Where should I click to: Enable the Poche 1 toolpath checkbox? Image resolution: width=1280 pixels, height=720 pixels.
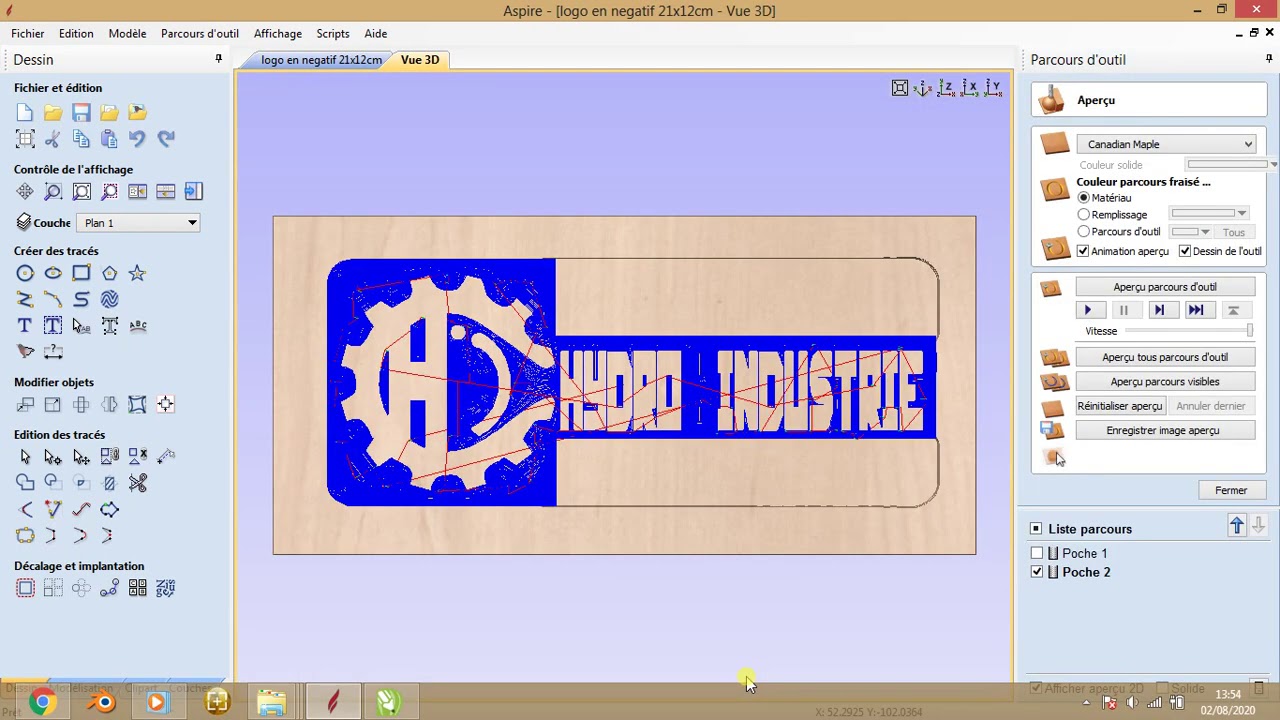[x=1036, y=553]
